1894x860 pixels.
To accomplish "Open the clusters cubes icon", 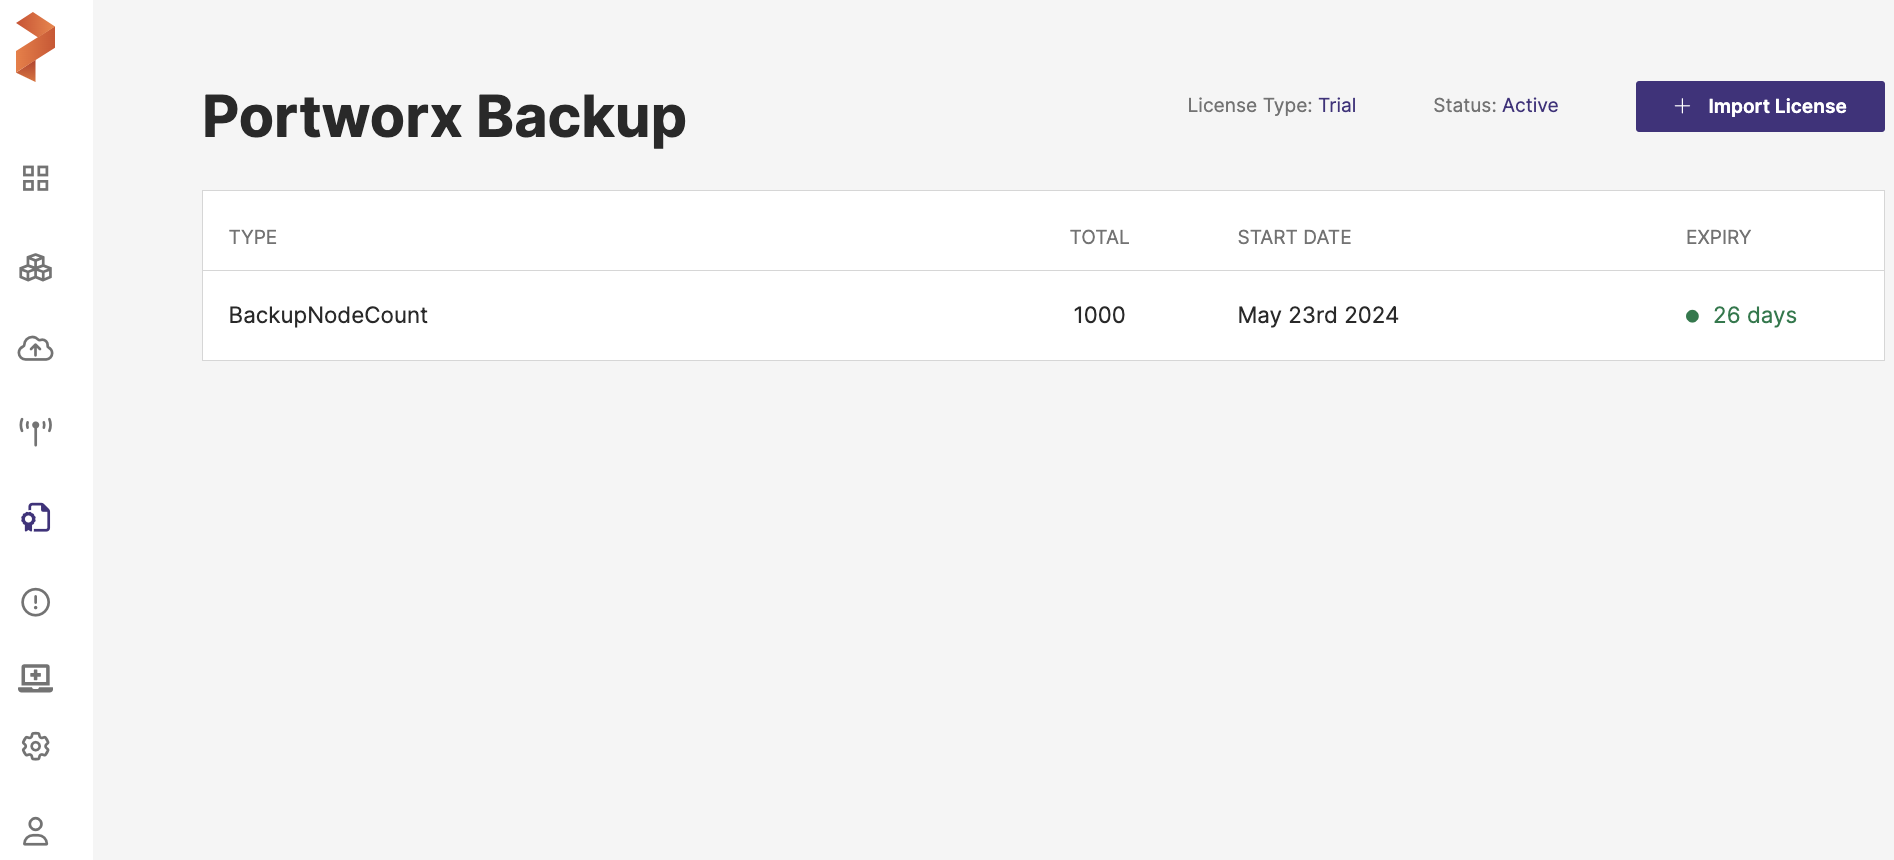I will [36, 267].
